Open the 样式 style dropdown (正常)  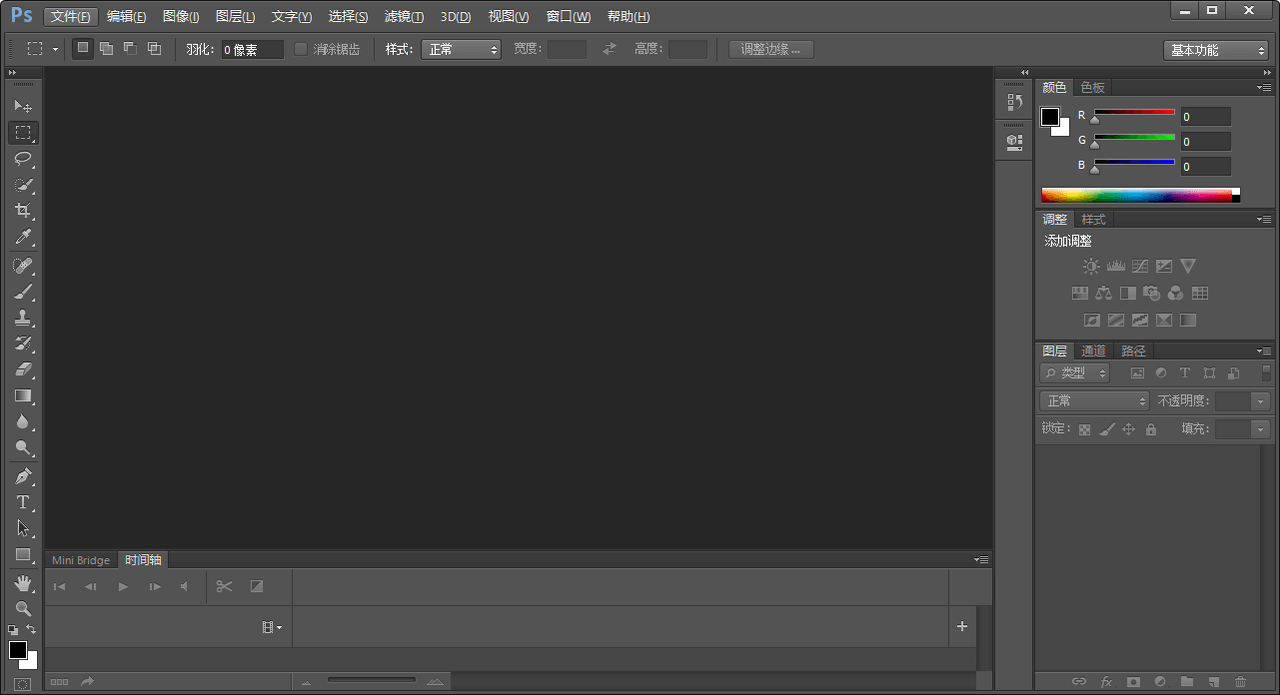coord(461,49)
